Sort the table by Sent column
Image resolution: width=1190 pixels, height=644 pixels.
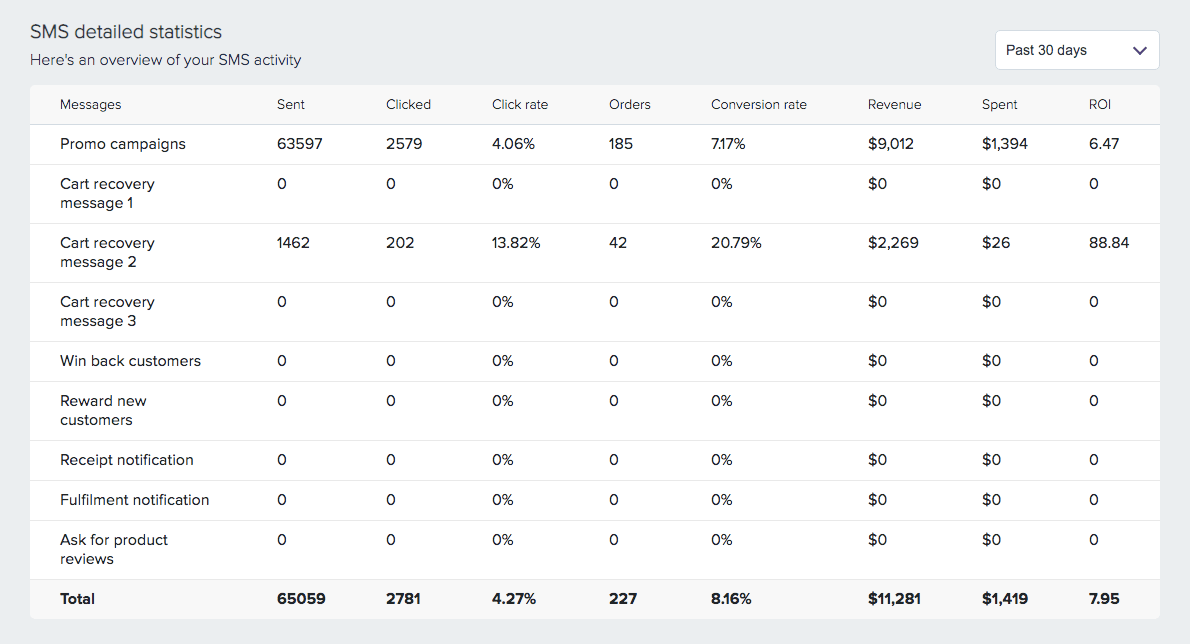point(290,104)
